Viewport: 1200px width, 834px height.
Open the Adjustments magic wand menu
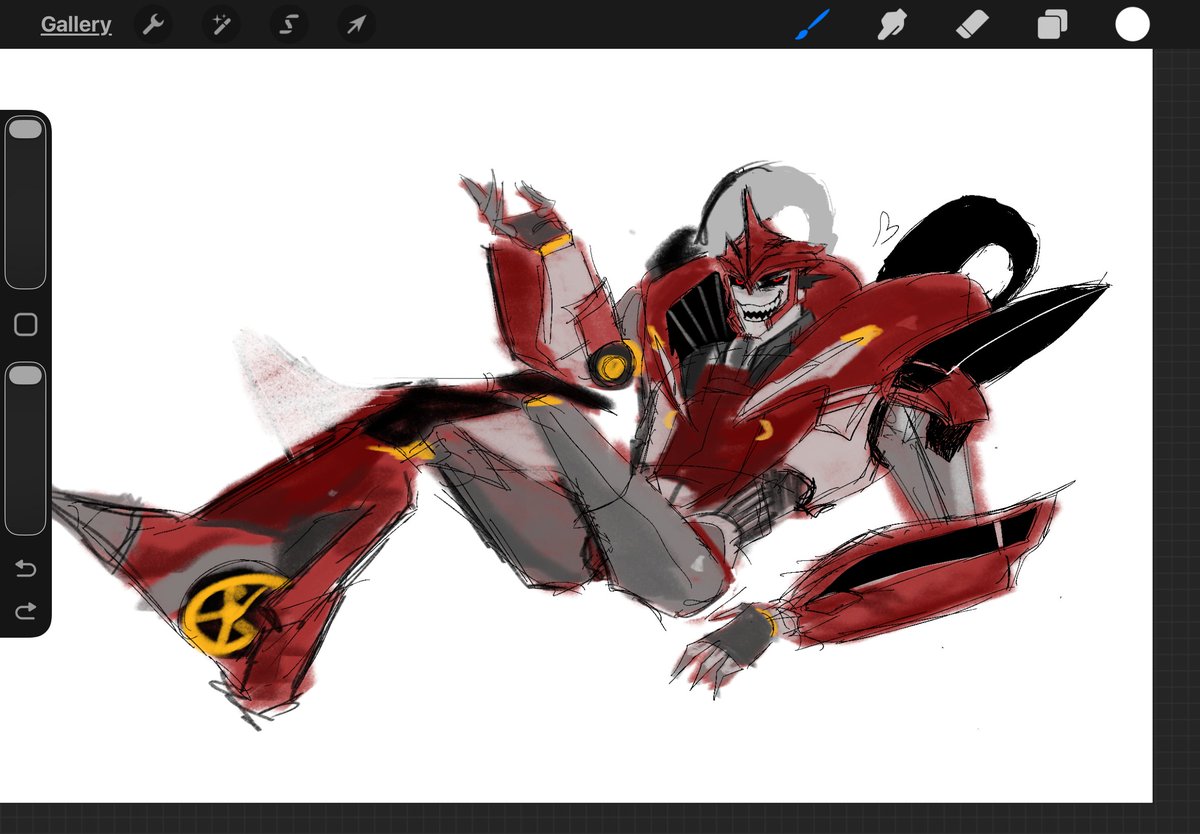coord(220,25)
